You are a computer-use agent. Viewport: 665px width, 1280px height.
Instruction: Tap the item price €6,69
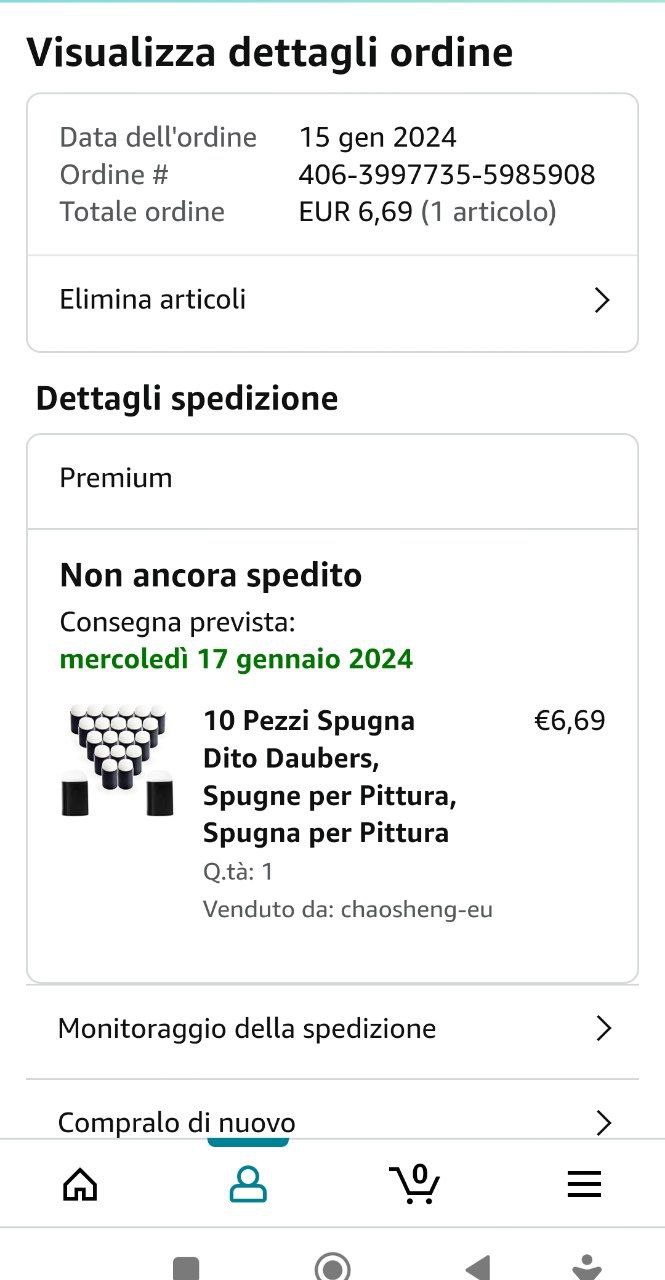(570, 721)
